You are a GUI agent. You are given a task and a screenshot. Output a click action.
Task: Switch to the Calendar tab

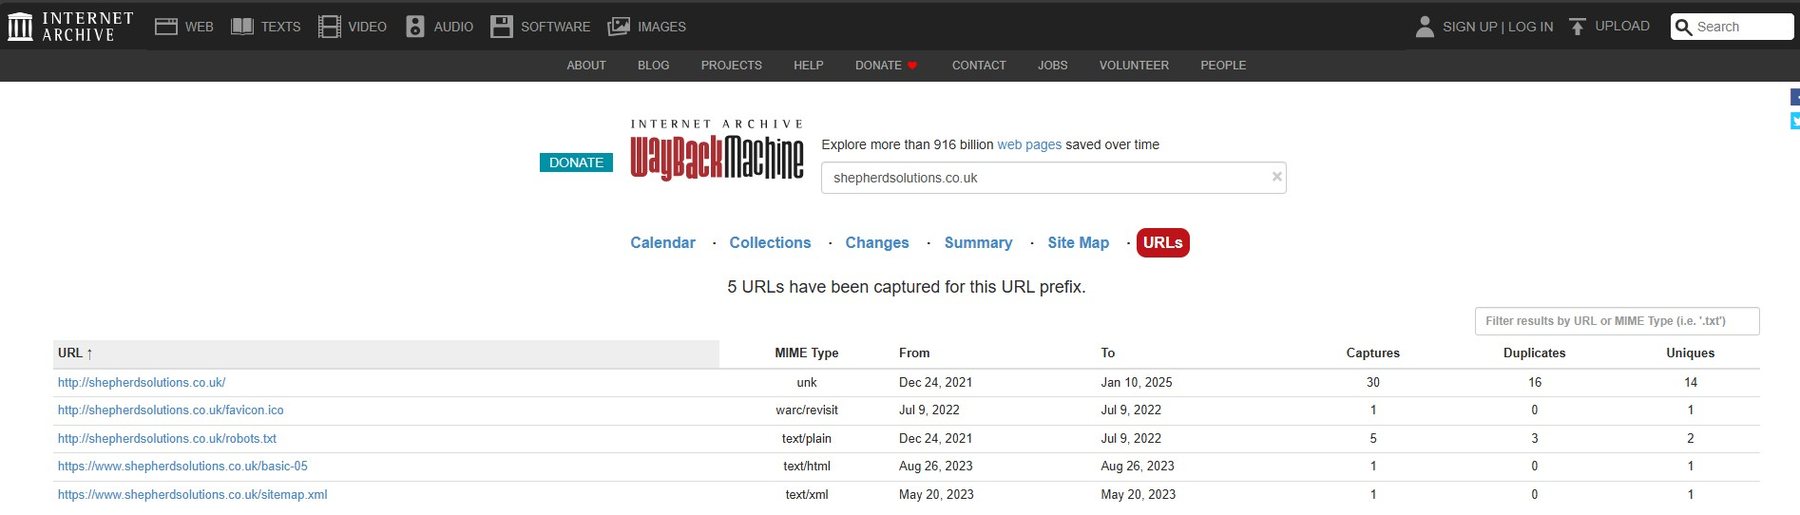pyautogui.click(x=662, y=242)
